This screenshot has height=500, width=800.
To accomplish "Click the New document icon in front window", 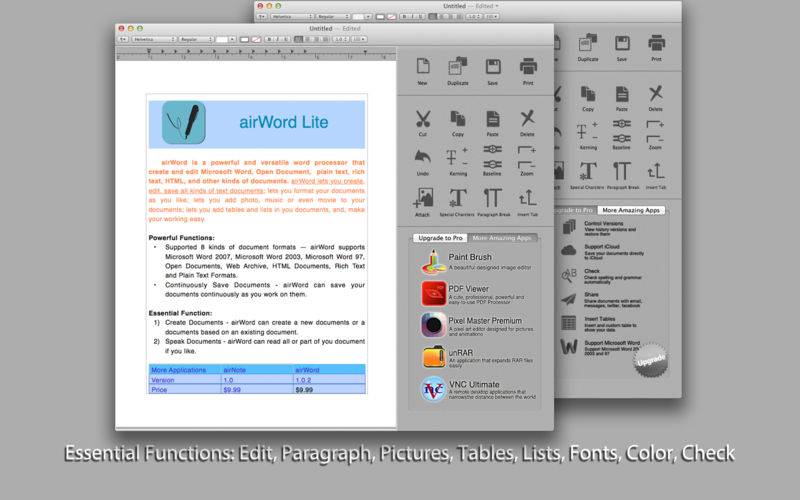I will 422,67.
